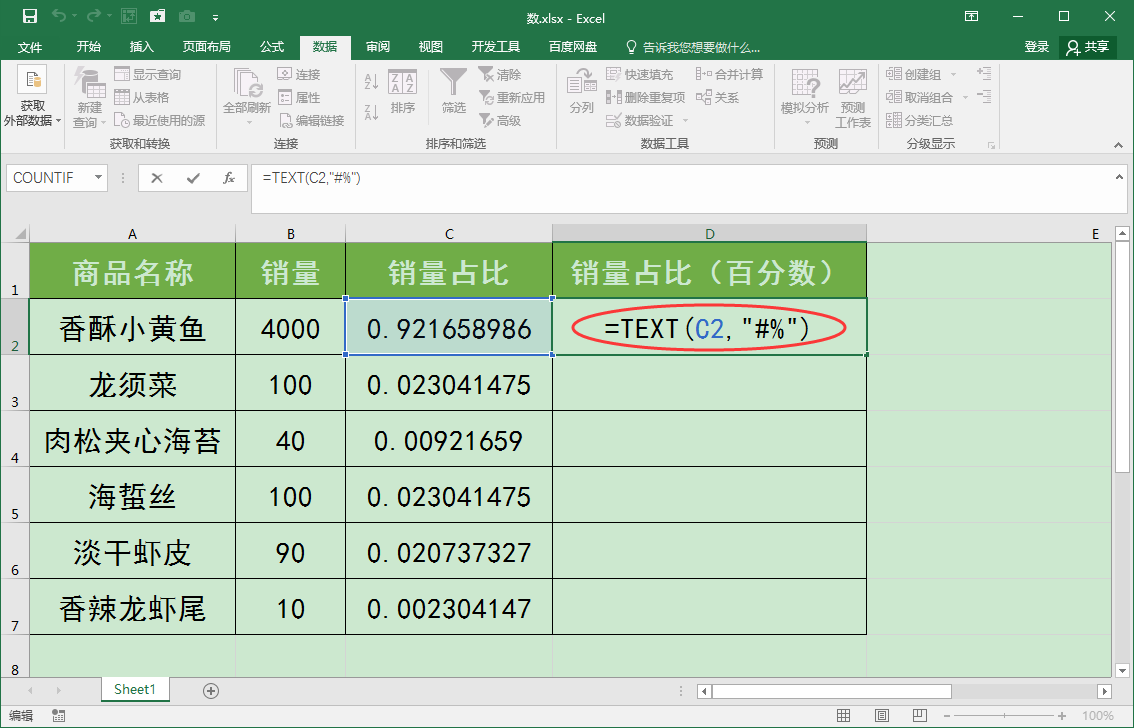Click the 全部刷新 icon
Screen dimensions: 1134x728
pyautogui.click(x=247, y=84)
